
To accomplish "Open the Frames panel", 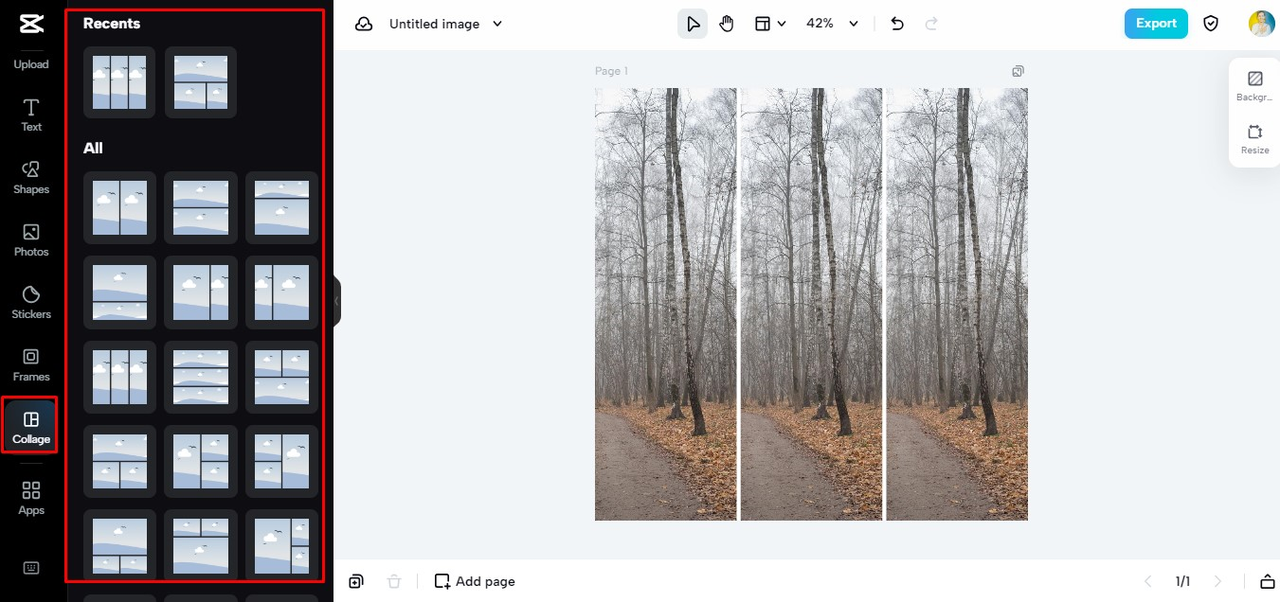I will pos(31,365).
